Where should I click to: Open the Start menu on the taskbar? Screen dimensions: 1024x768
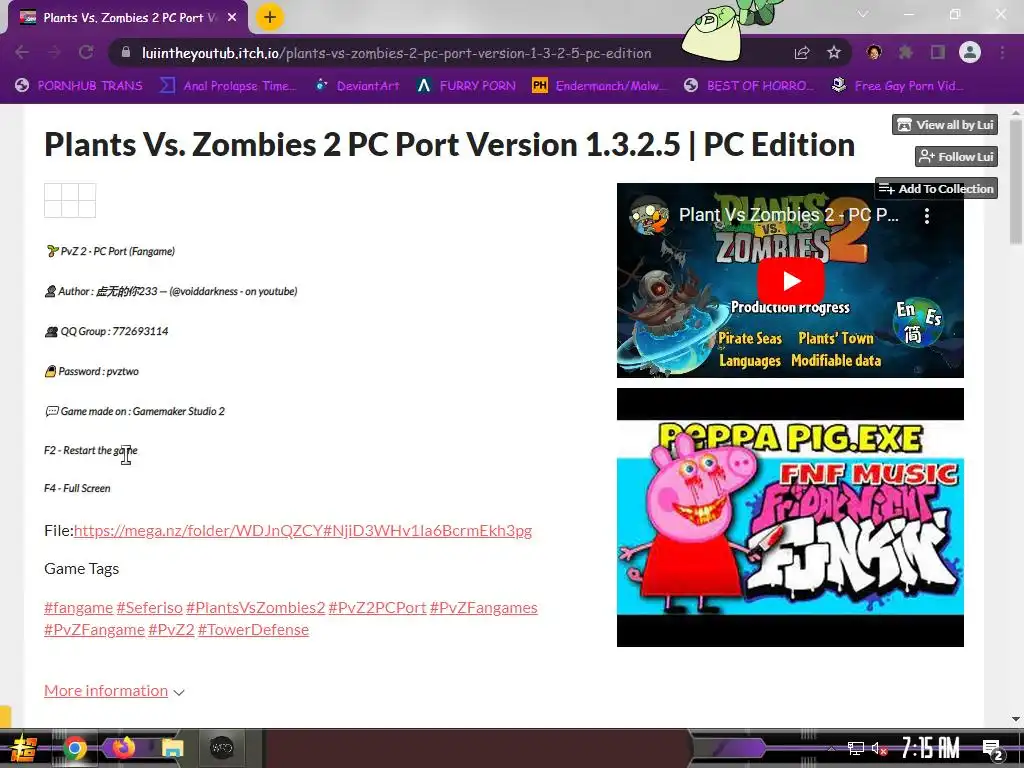[x=23, y=748]
